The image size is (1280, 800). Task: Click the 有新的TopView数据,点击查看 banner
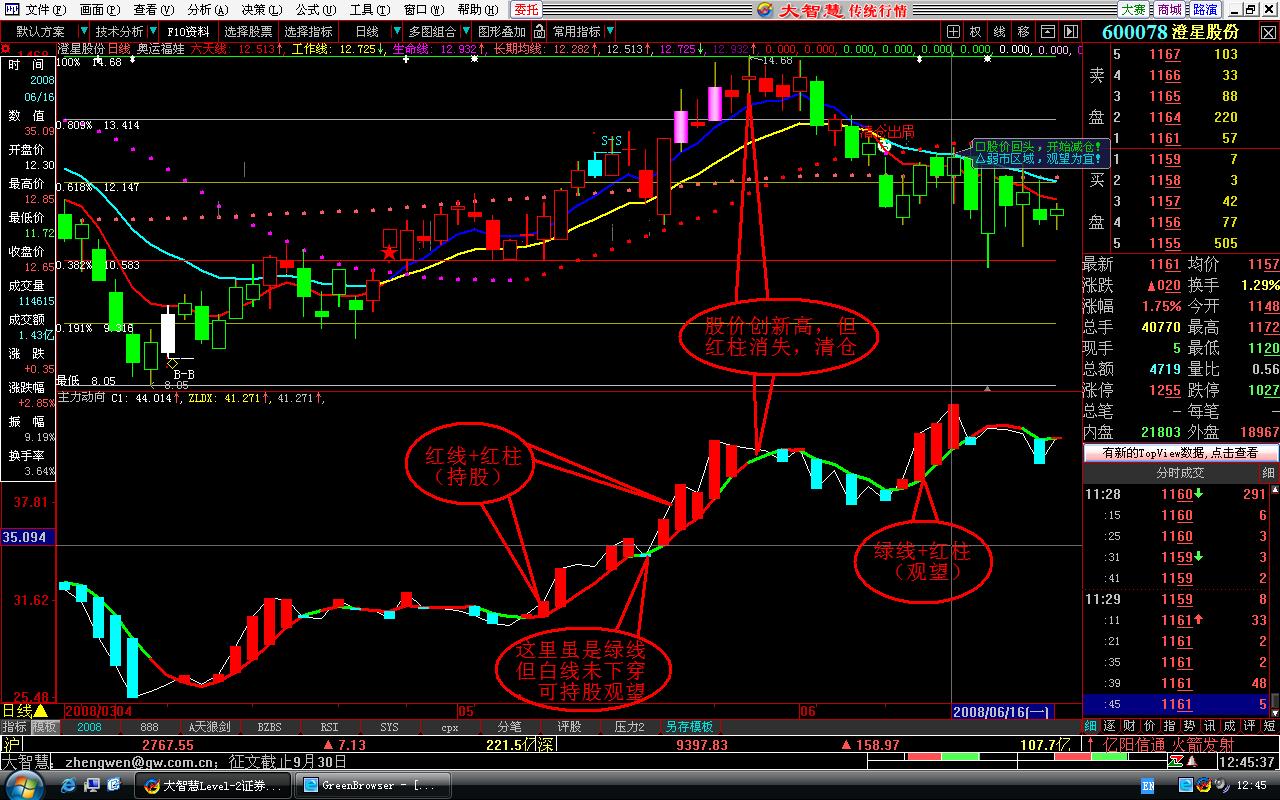[x=1180, y=453]
